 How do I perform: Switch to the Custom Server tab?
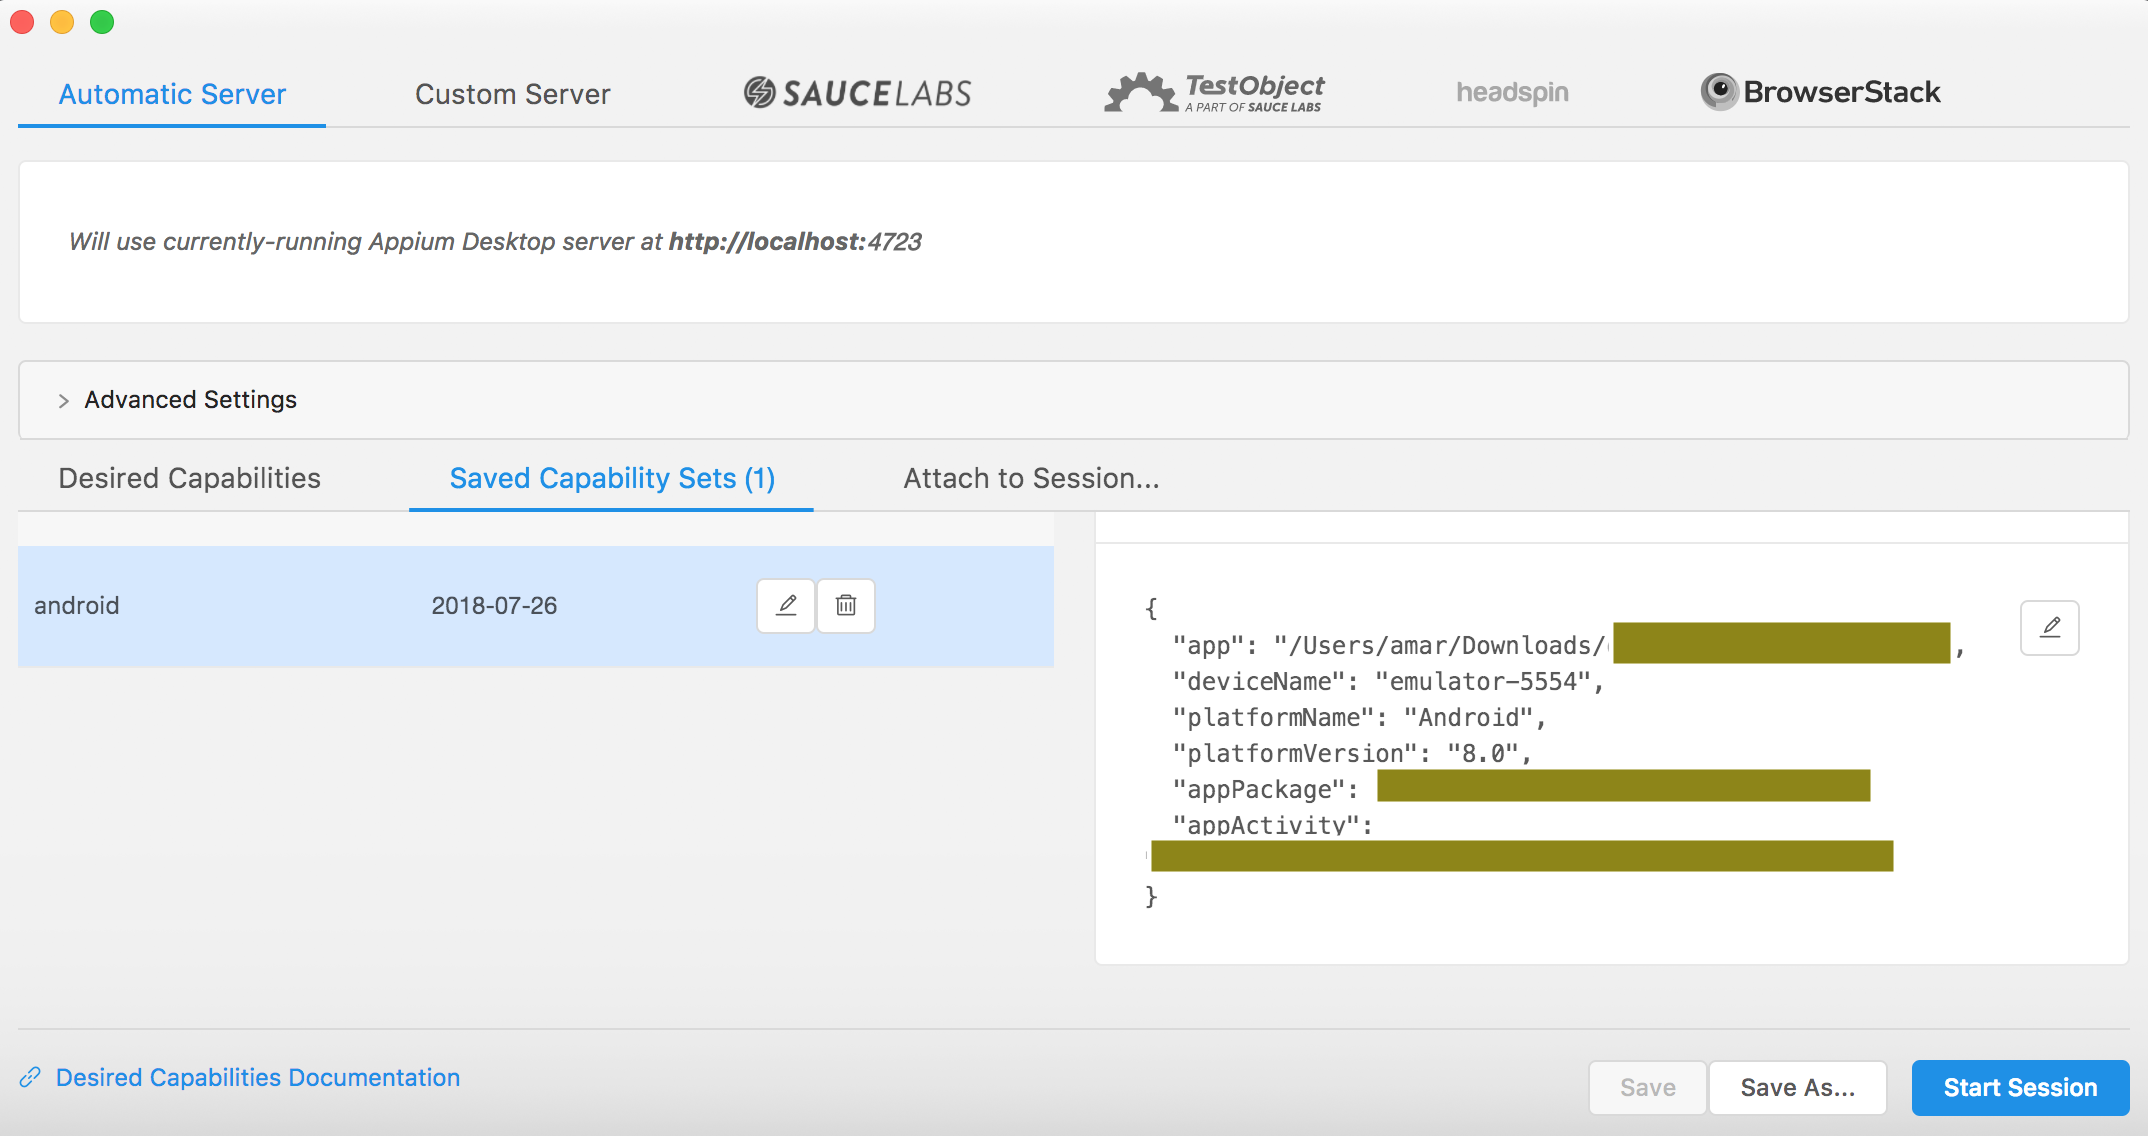point(512,93)
